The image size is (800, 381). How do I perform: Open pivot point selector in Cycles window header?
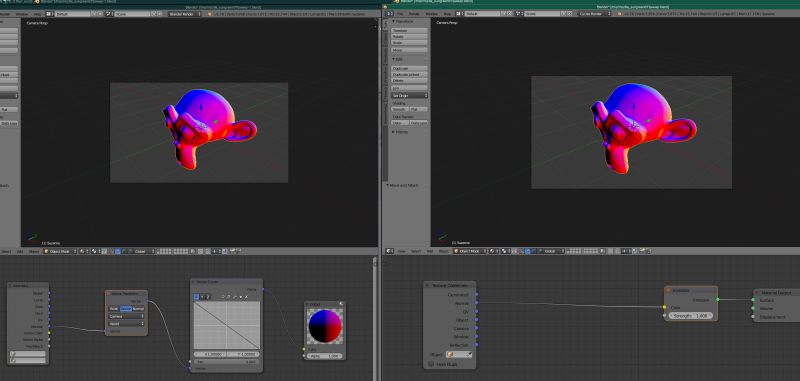click(x=506, y=251)
